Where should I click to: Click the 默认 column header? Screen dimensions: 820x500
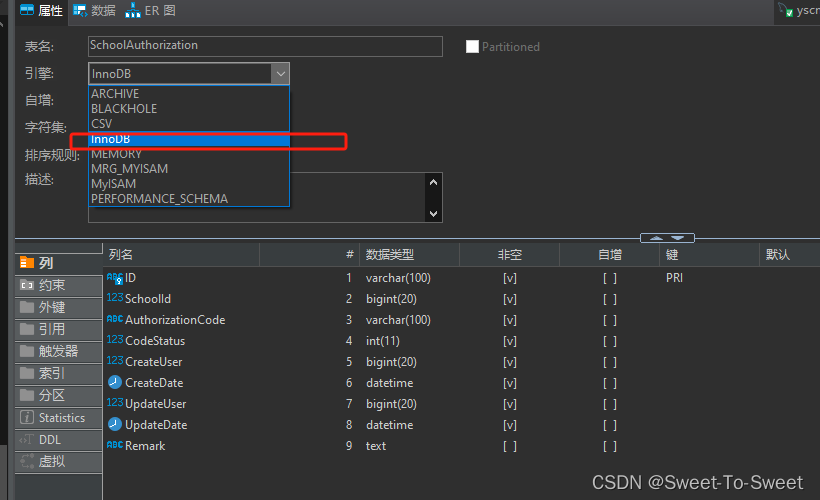pyautogui.click(x=790, y=255)
